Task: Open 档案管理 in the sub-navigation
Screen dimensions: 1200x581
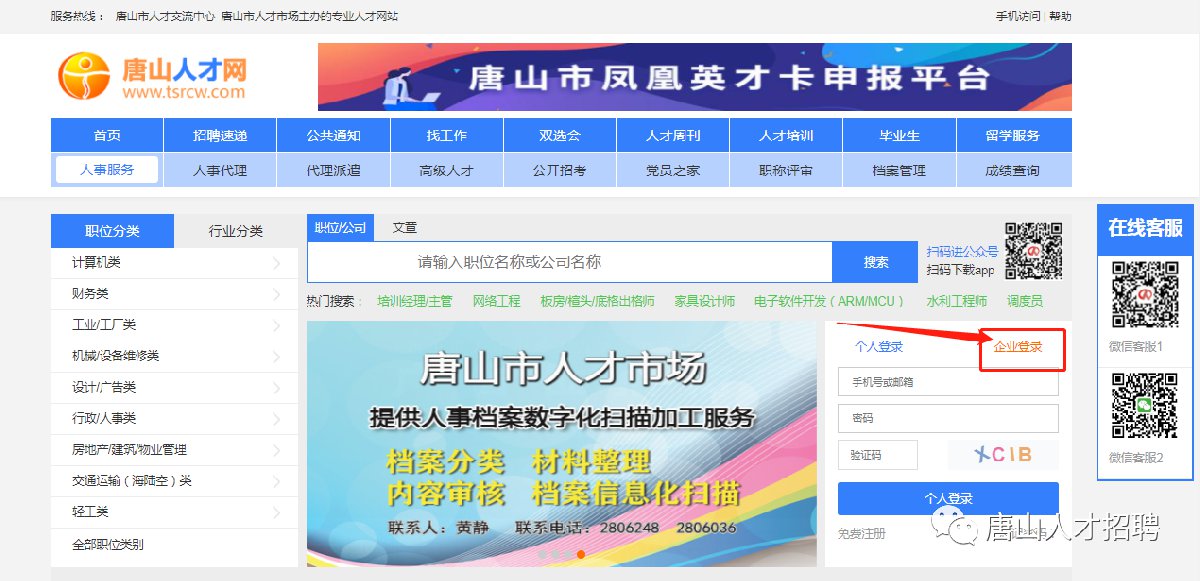Action: pyautogui.click(x=899, y=170)
